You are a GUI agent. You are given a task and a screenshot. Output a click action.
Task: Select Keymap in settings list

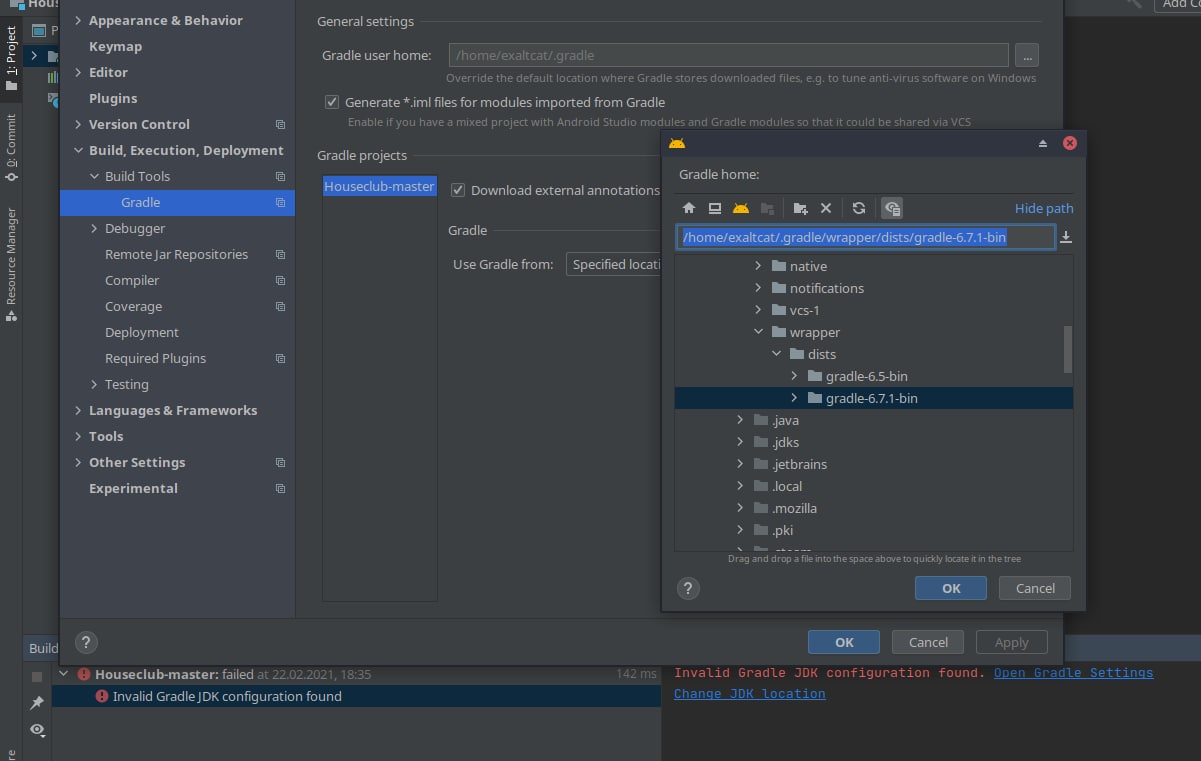[x=115, y=46]
